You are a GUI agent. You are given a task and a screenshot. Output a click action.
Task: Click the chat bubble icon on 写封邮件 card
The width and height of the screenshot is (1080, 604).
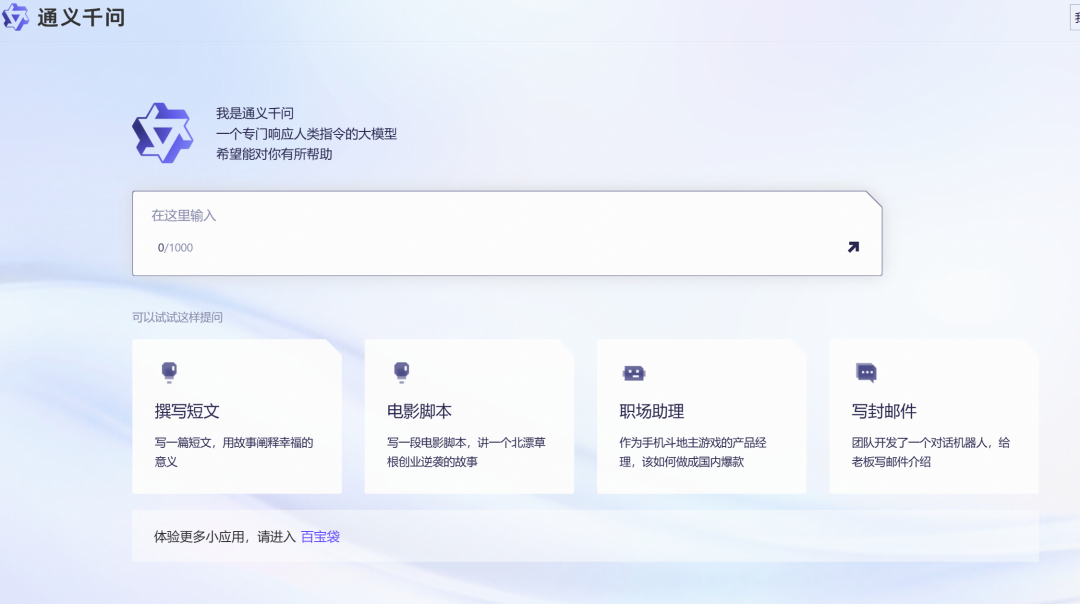pos(864,372)
